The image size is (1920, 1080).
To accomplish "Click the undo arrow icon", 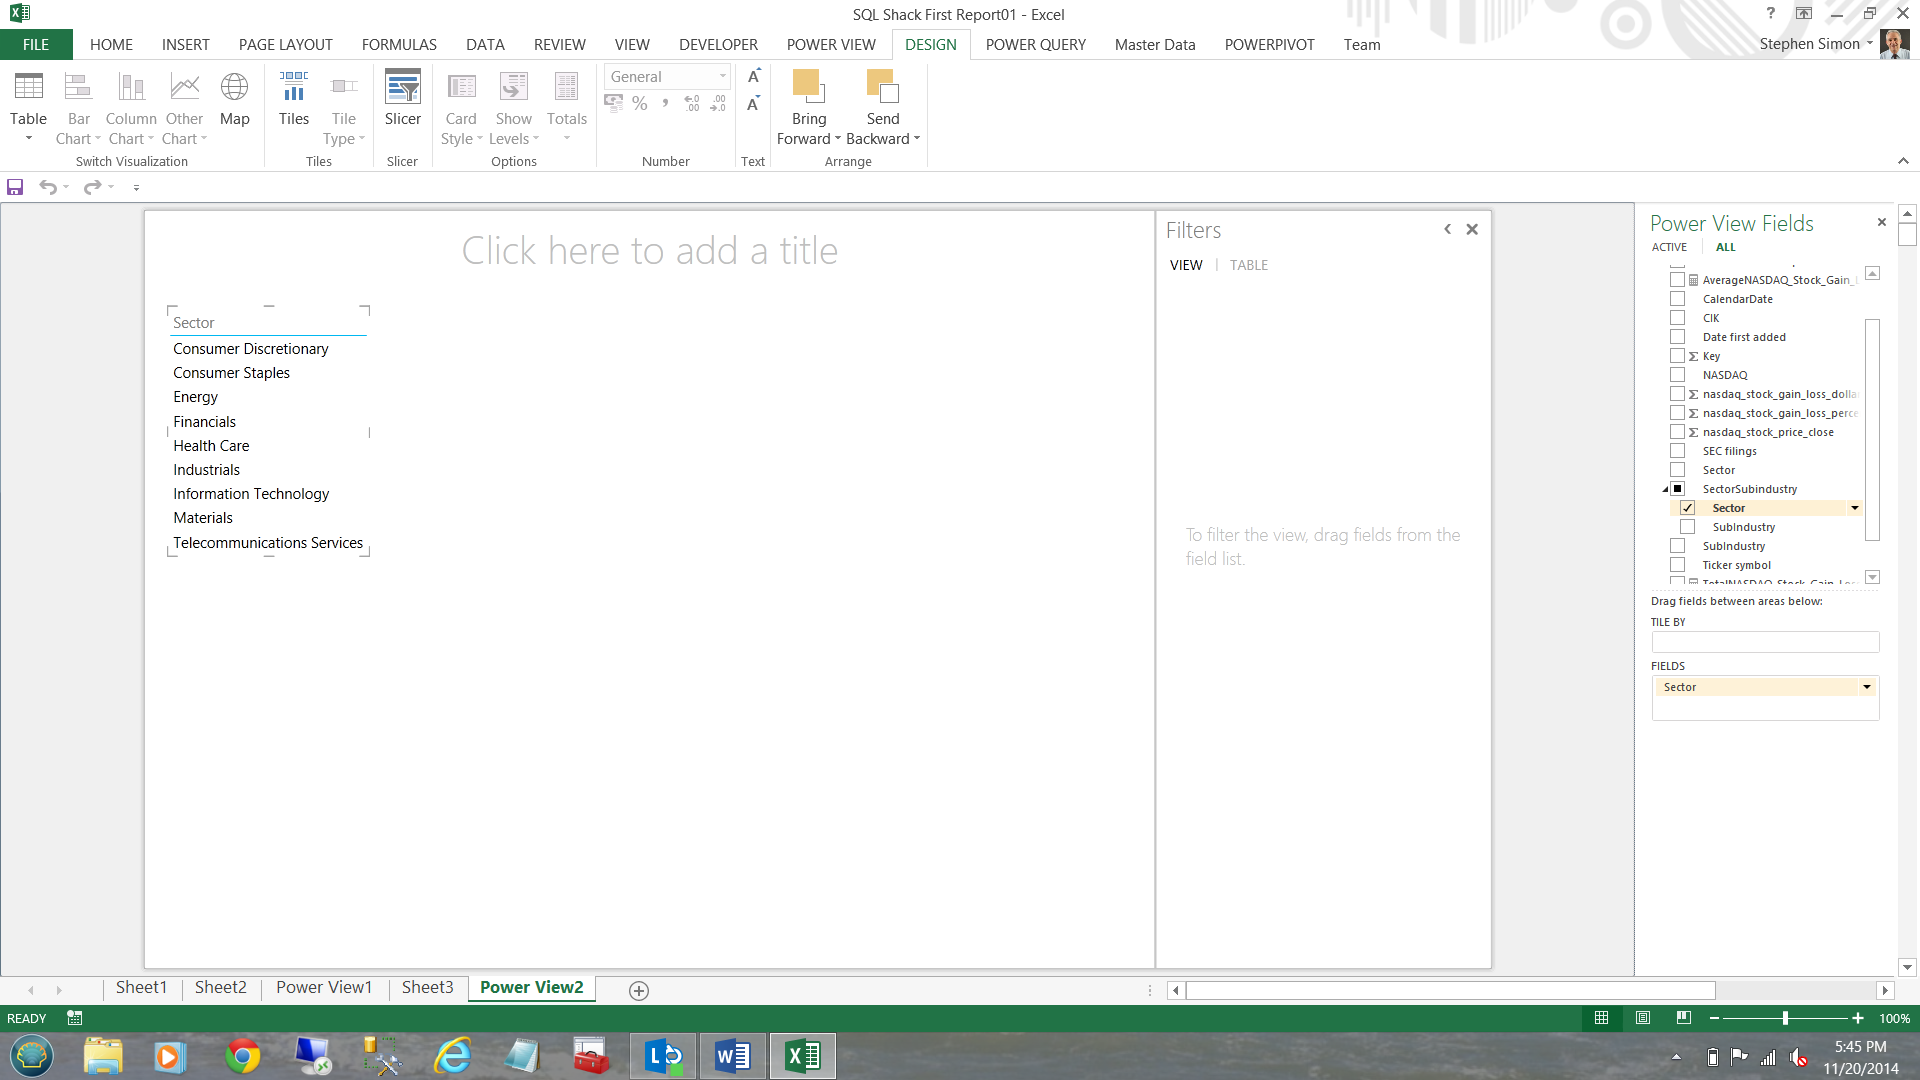I will (47, 187).
